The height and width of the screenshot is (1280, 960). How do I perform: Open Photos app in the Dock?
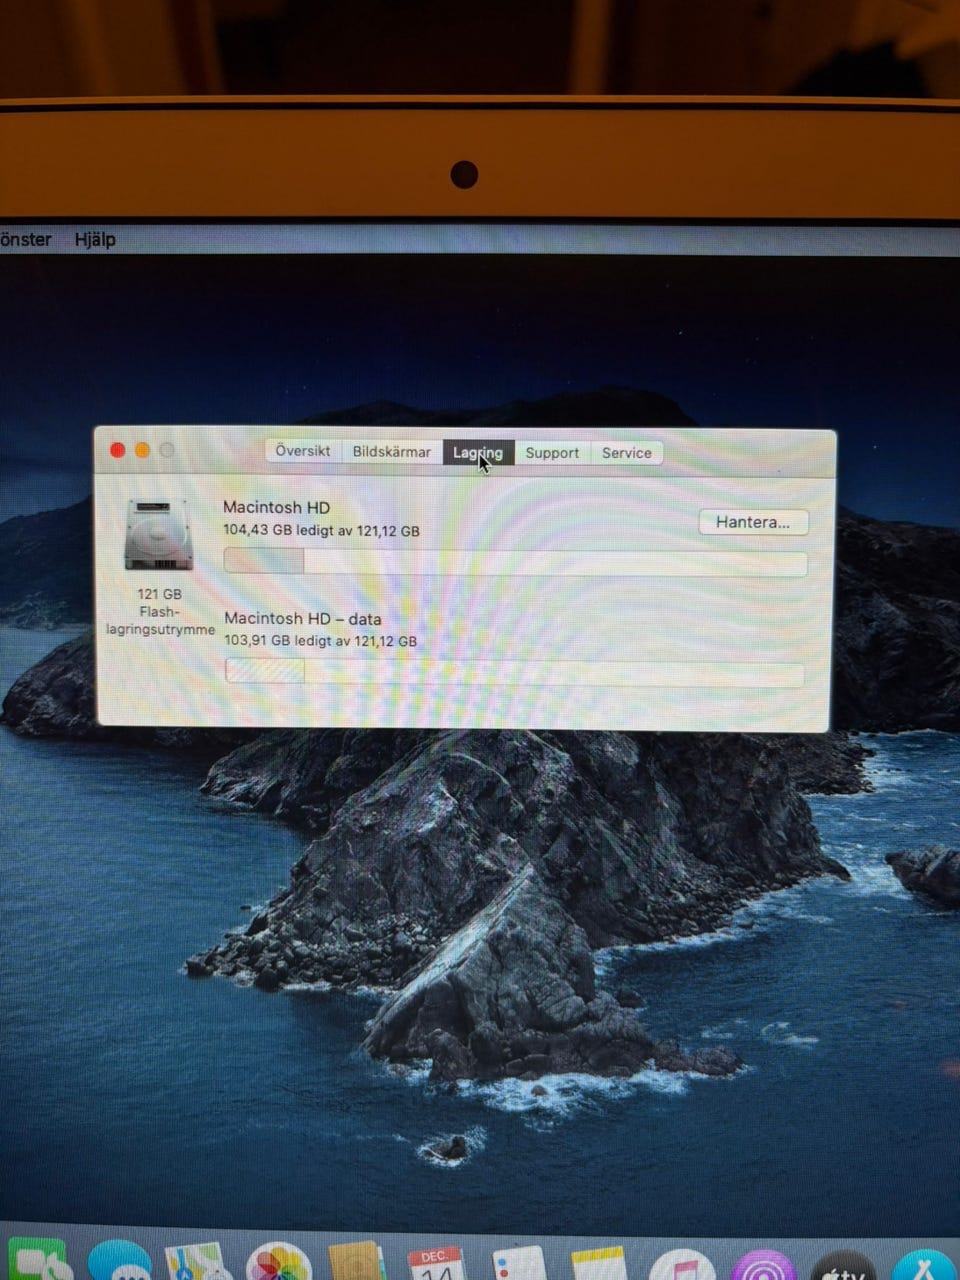(x=278, y=1261)
